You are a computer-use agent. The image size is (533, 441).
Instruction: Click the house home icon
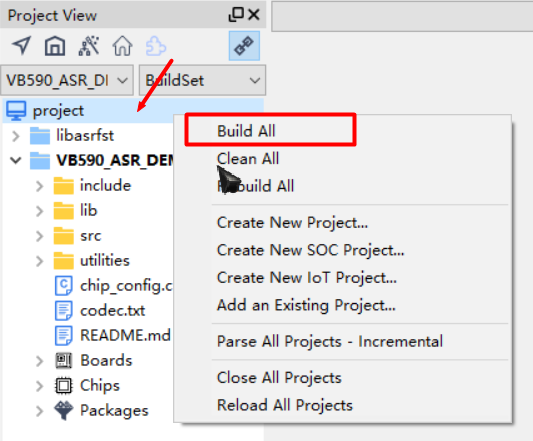click(122, 46)
